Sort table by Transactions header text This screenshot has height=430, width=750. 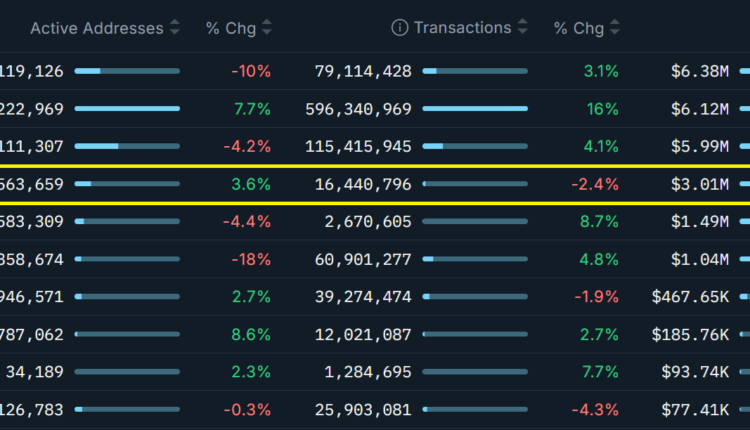462,28
